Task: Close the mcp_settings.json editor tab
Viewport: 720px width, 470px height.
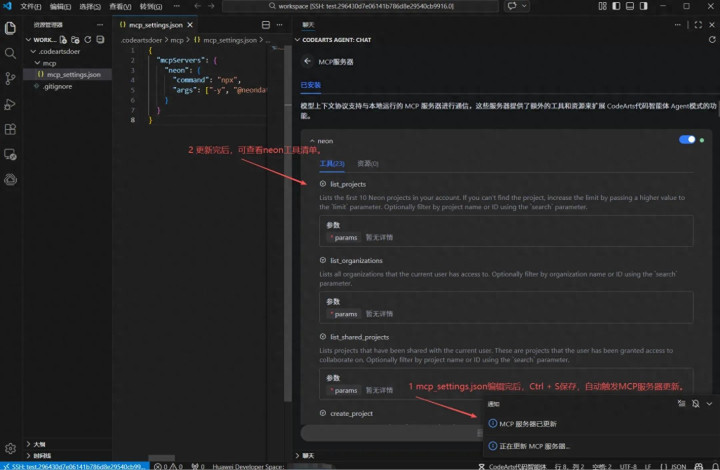Action: 192,24
